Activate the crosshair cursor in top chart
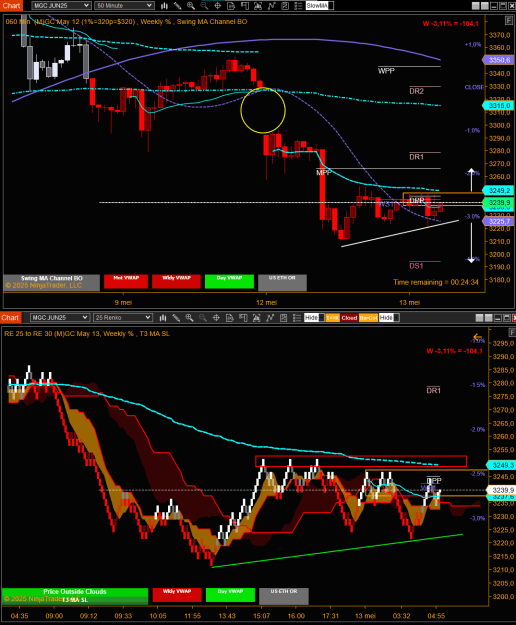516x625 pixels. click(x=218, y=6)
